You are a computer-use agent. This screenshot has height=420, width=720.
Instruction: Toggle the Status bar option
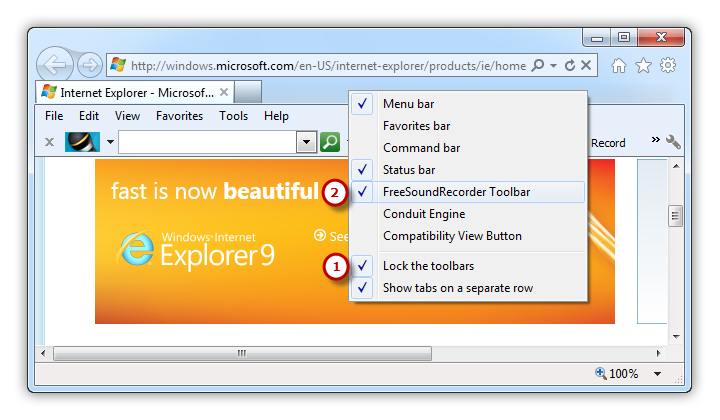(468, 170)
